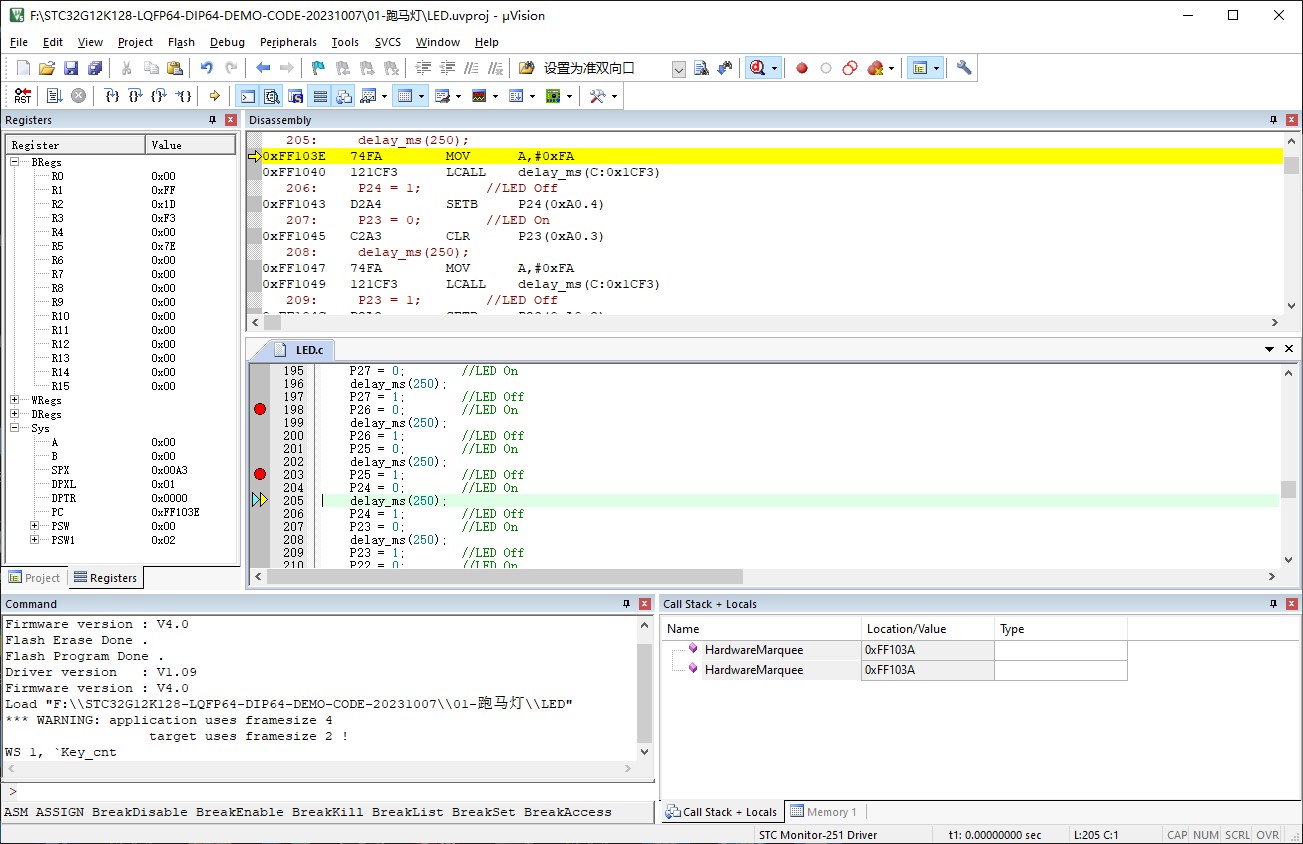1303x844 pixels.
Task: Toggle the breakpoint on line 203
Action: pyautogui.click(x=260, y=474)
